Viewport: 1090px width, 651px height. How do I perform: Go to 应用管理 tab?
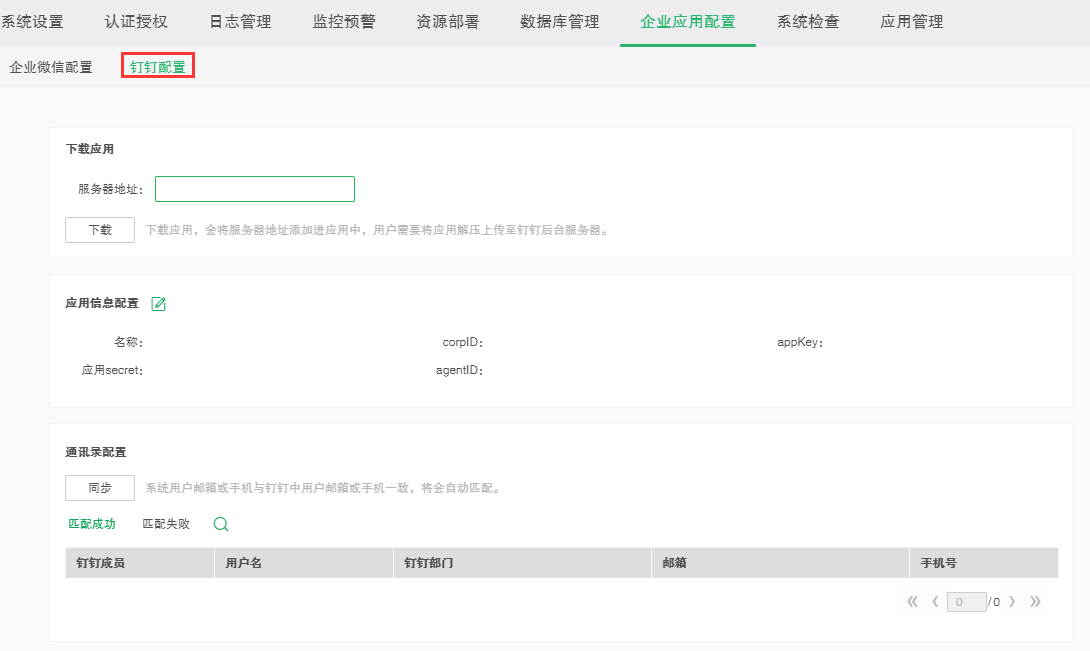[x=911, y=22]
